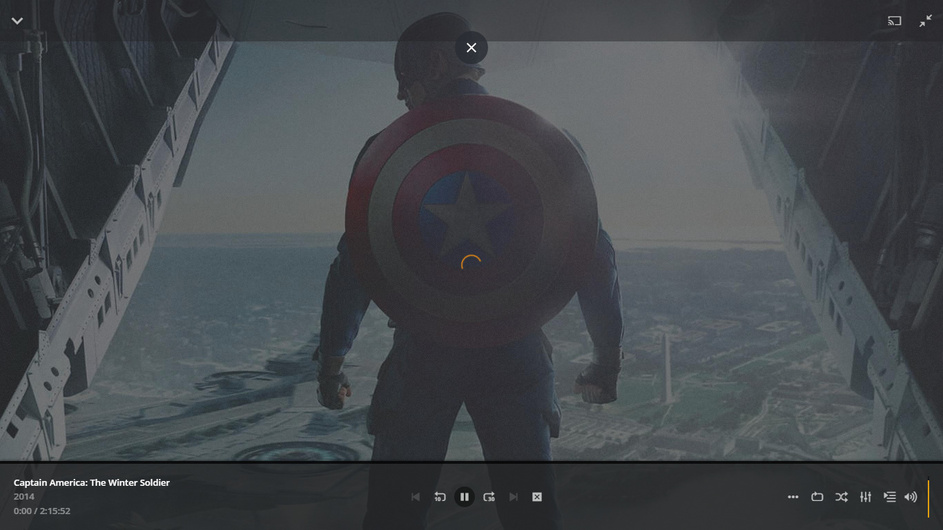Viewport: 943px width, 530px height.
Task: Dismiss the overlay with the X button
Action: pyautogui.click(x=471, y=48)
